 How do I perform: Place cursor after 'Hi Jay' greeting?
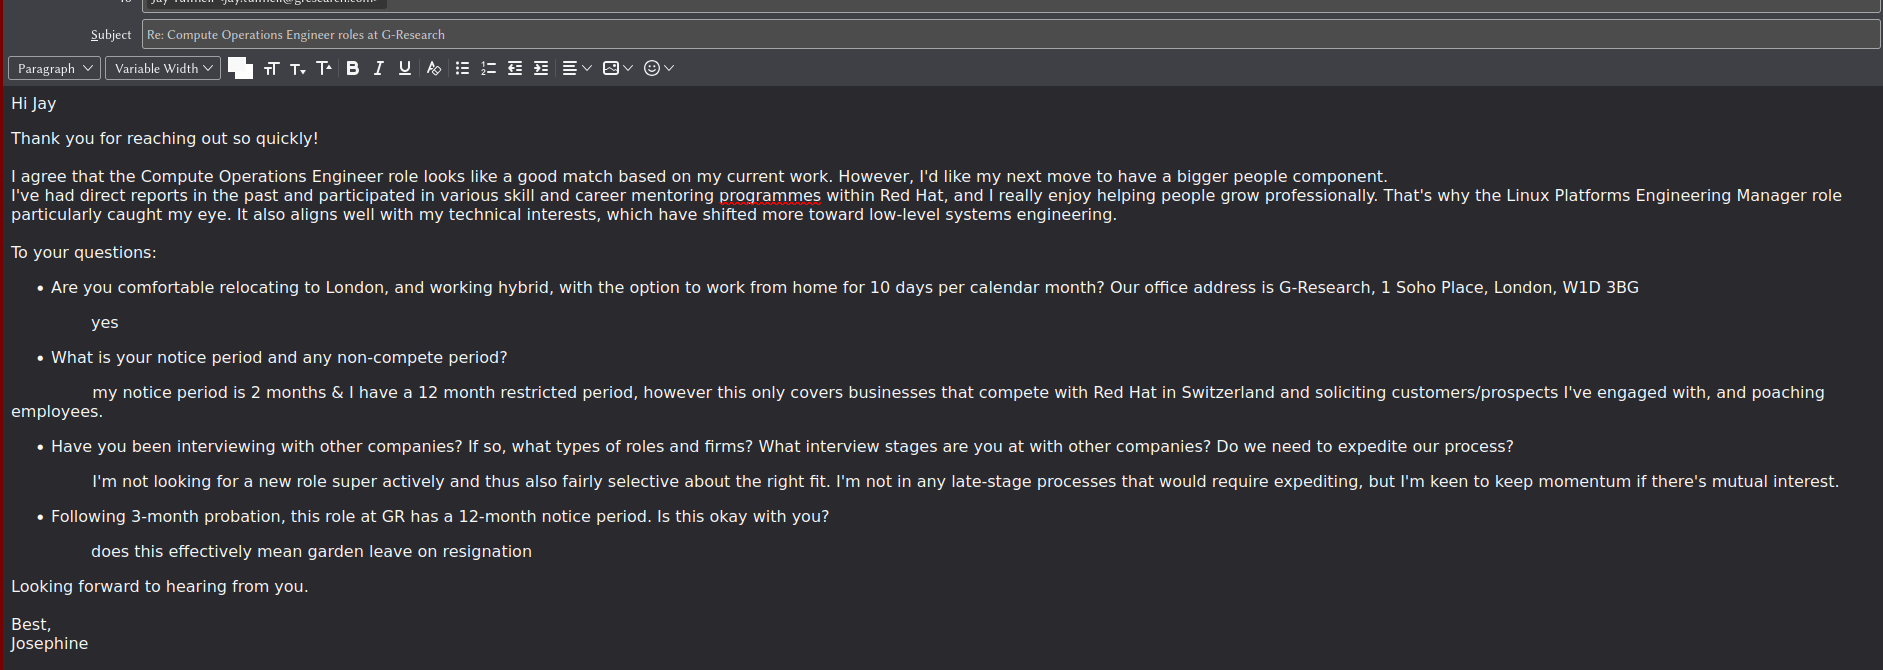point(57,104)
